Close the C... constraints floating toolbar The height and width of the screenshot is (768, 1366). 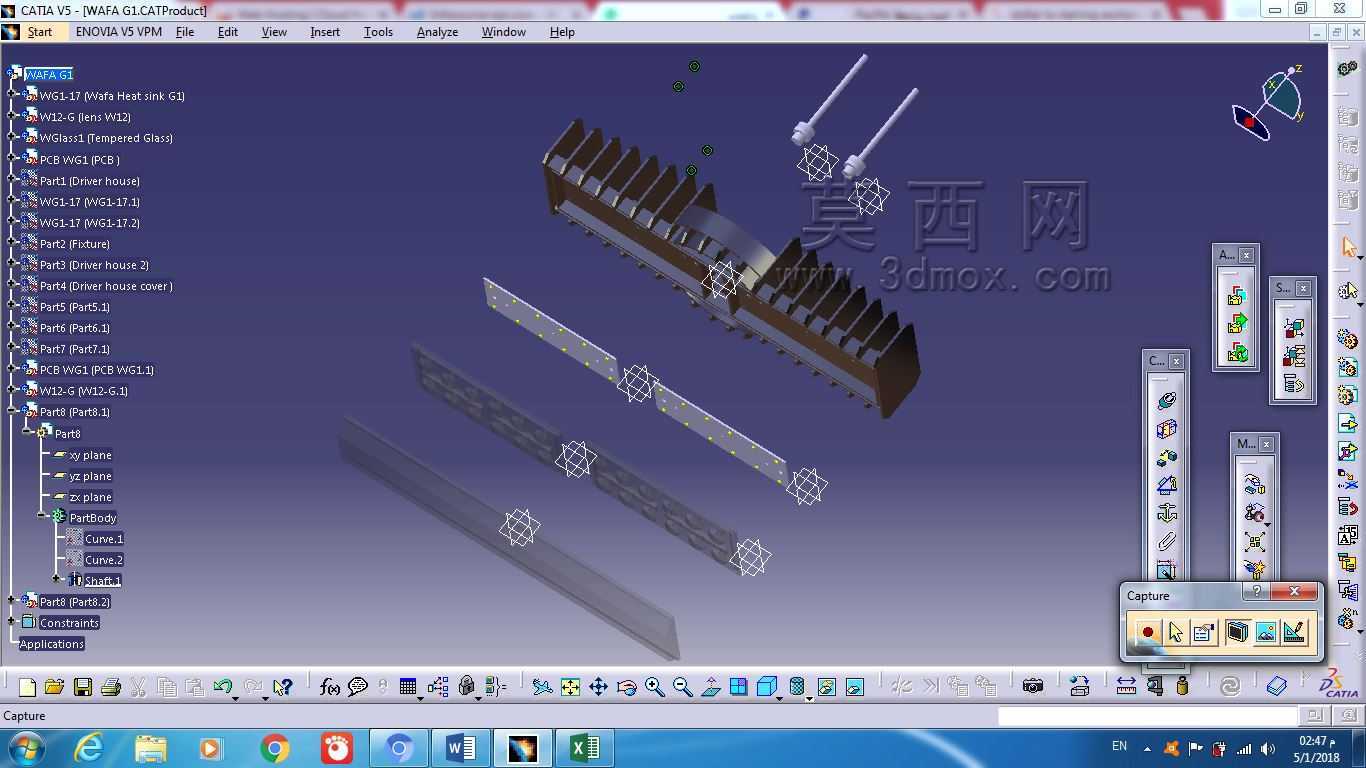1177,361
